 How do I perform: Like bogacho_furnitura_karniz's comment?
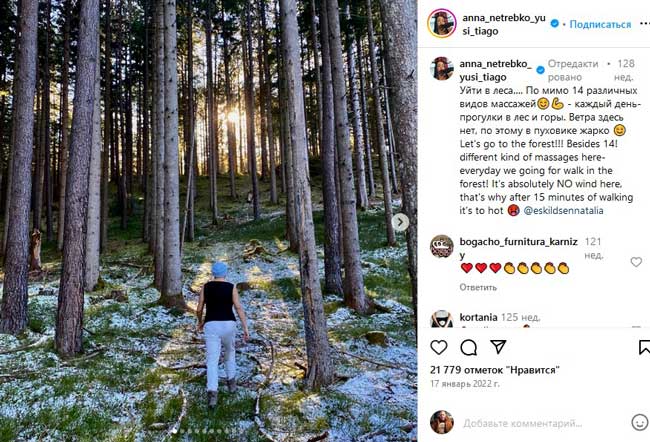pos(636,262)
